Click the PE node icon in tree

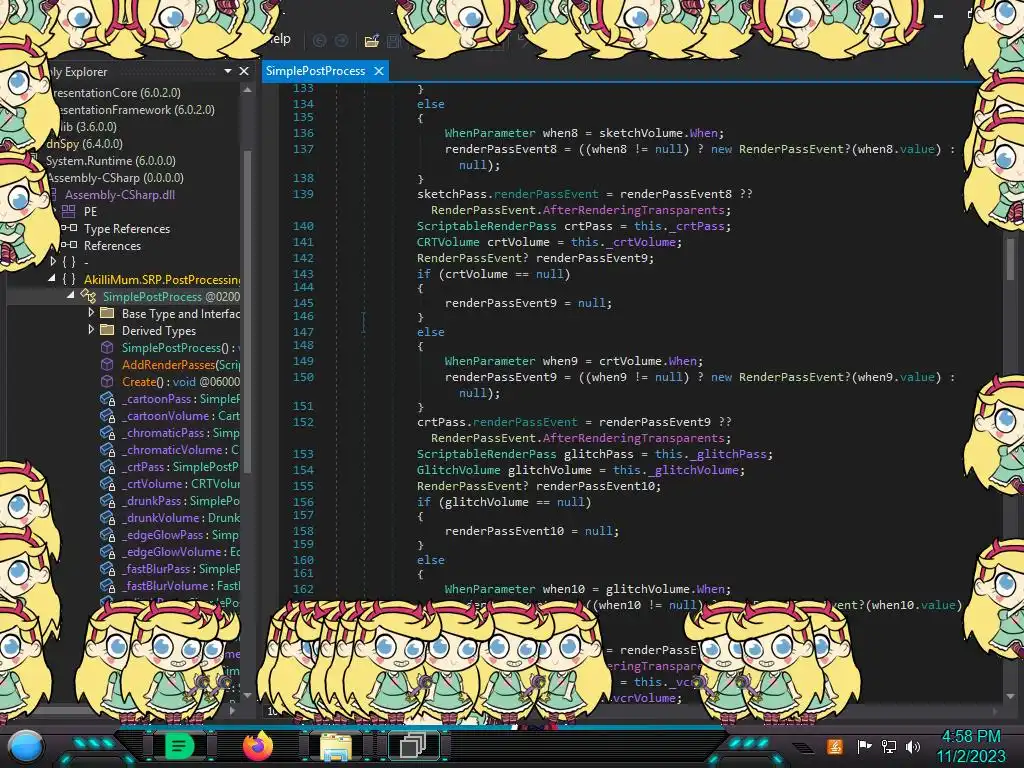69,211
